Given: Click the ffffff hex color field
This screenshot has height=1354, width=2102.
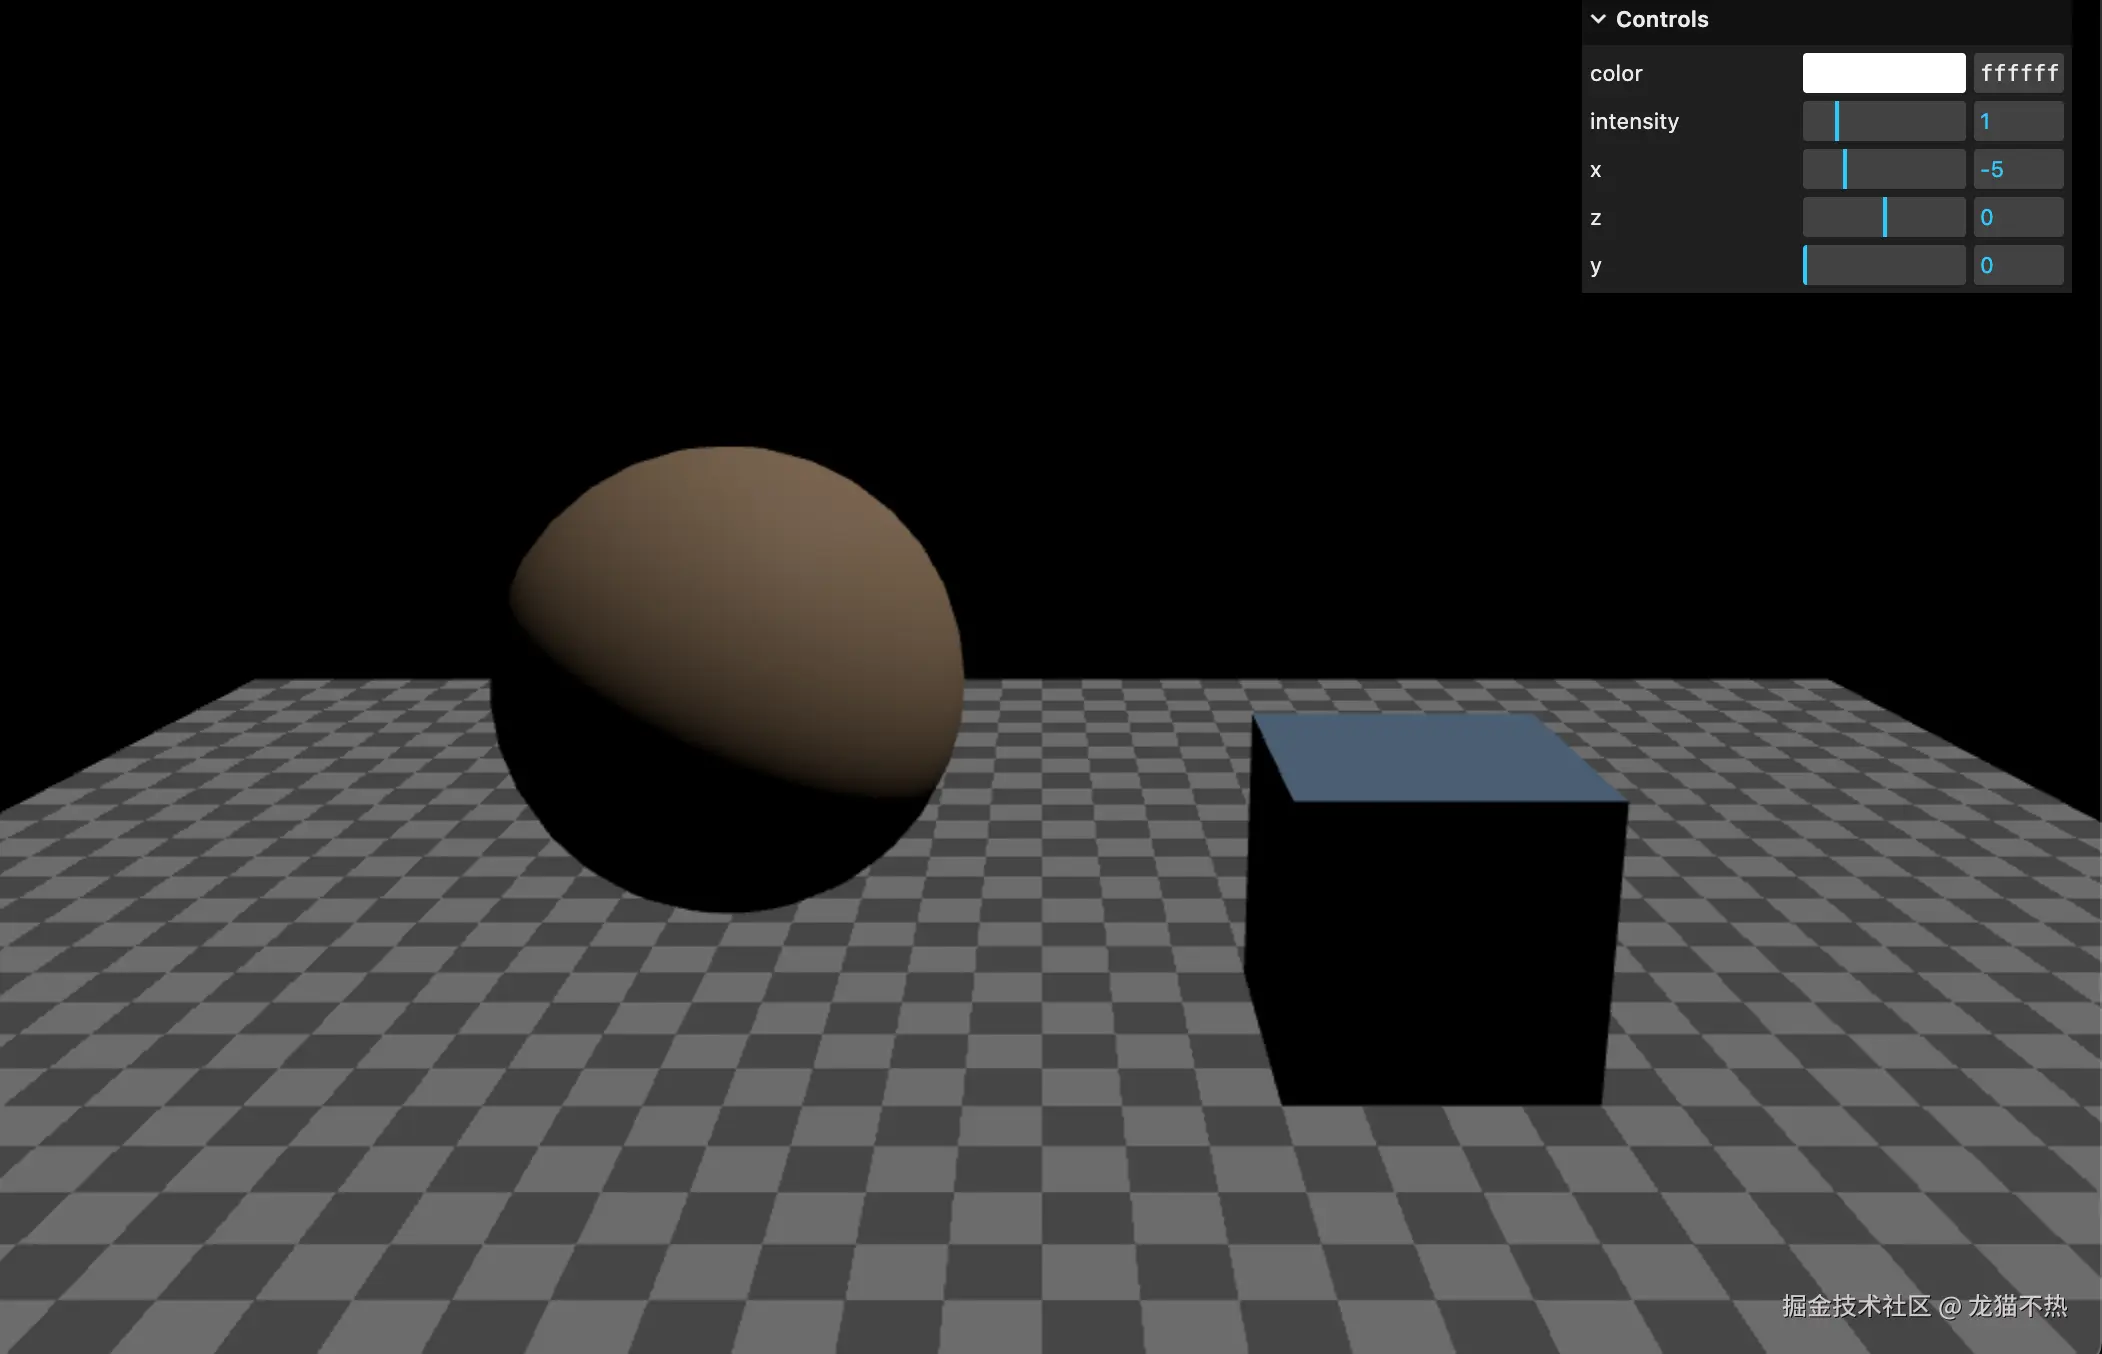Looking at the screenshot, I should click(2018, 73).
